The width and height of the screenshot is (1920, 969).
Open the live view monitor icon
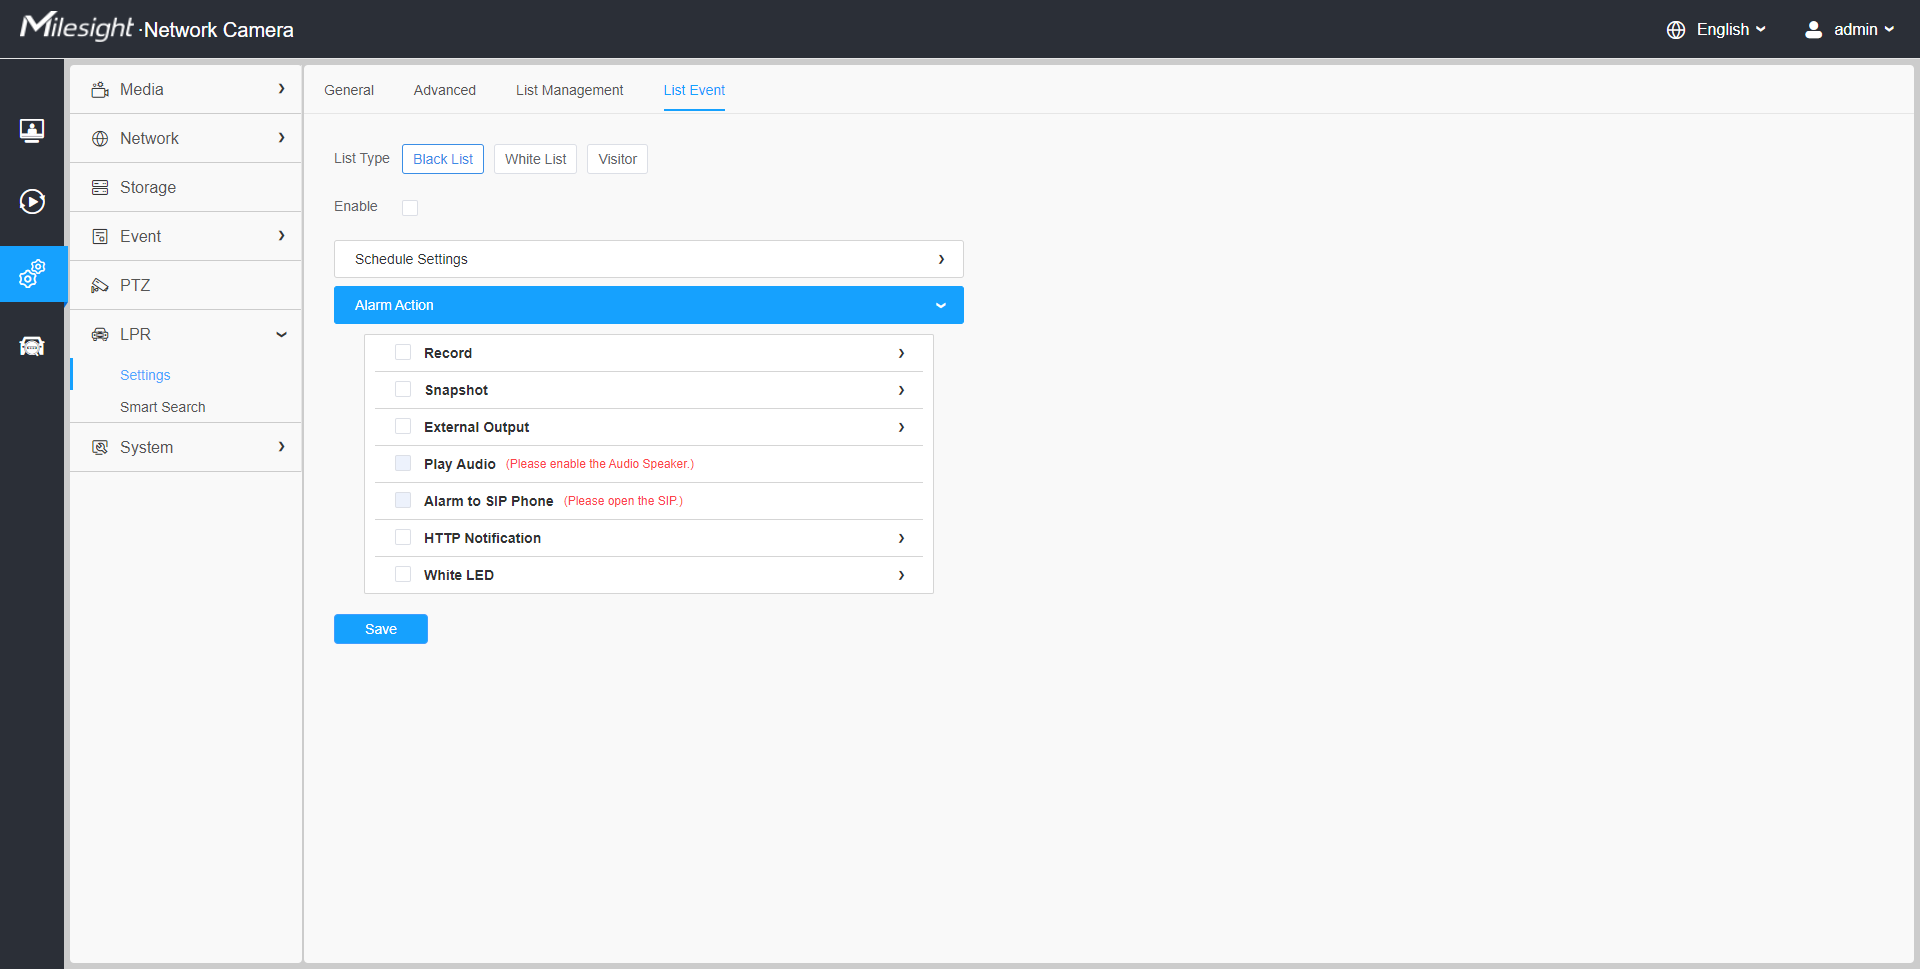pyautogui.click(x=32, y=130)
